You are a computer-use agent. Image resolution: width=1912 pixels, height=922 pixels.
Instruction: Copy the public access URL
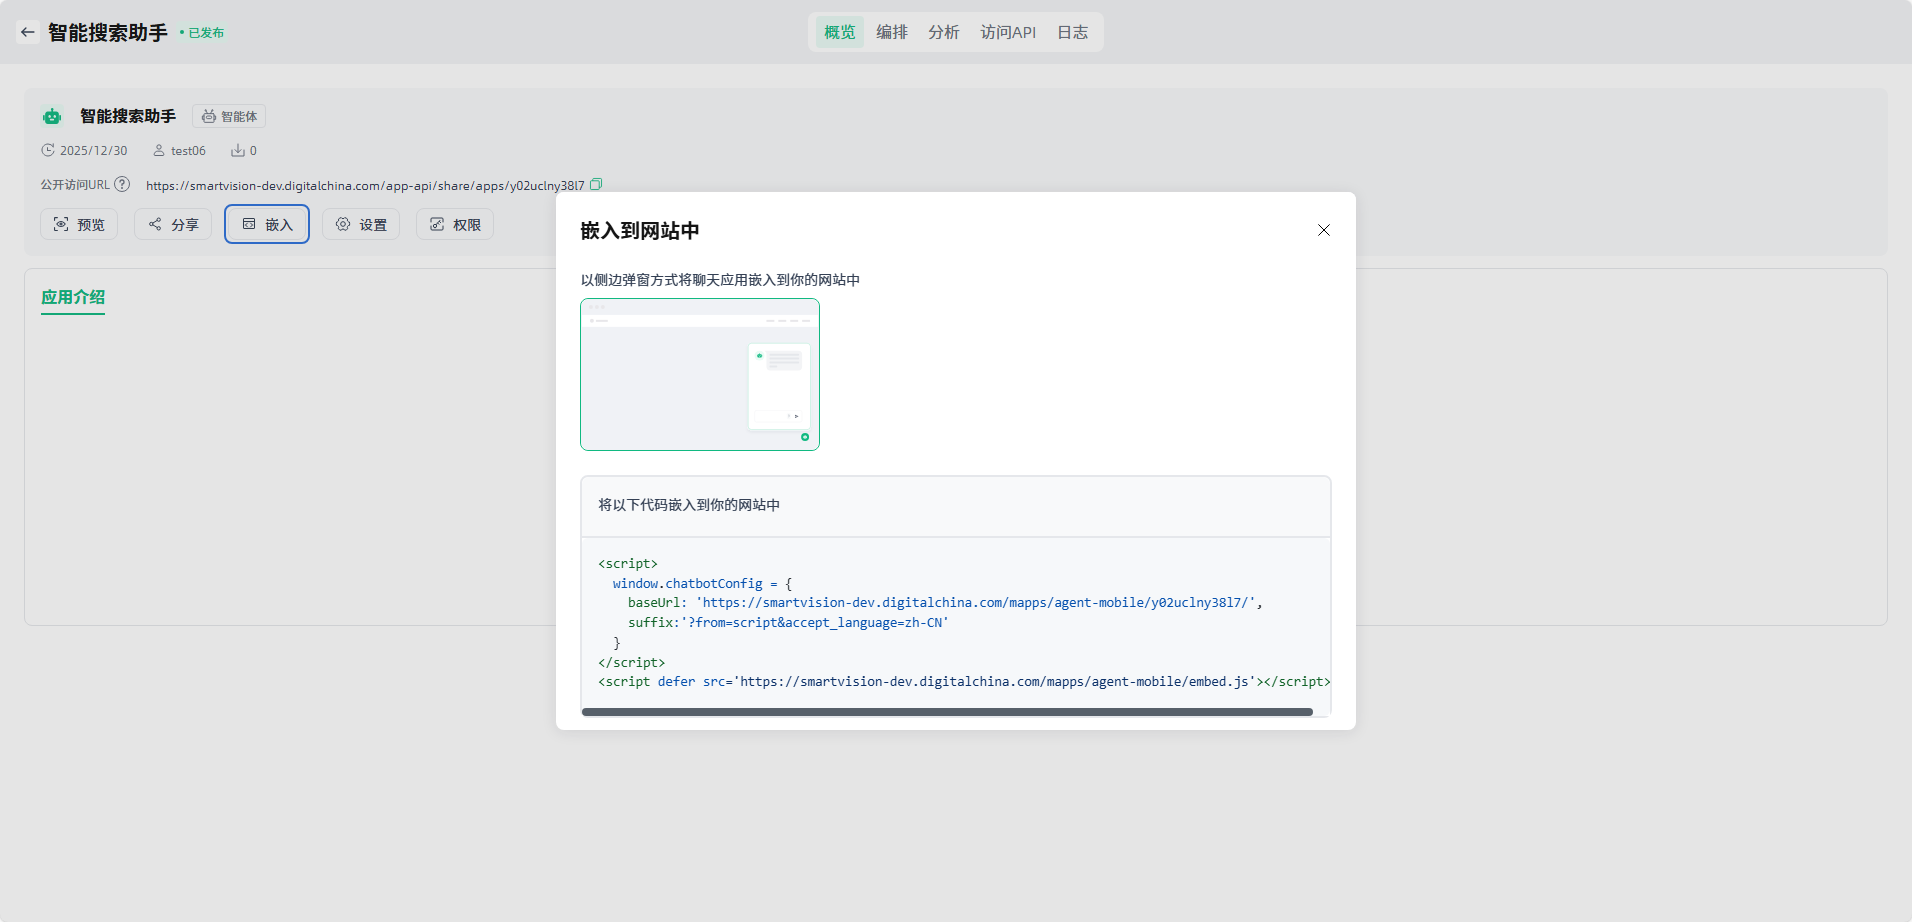point(596,184)
